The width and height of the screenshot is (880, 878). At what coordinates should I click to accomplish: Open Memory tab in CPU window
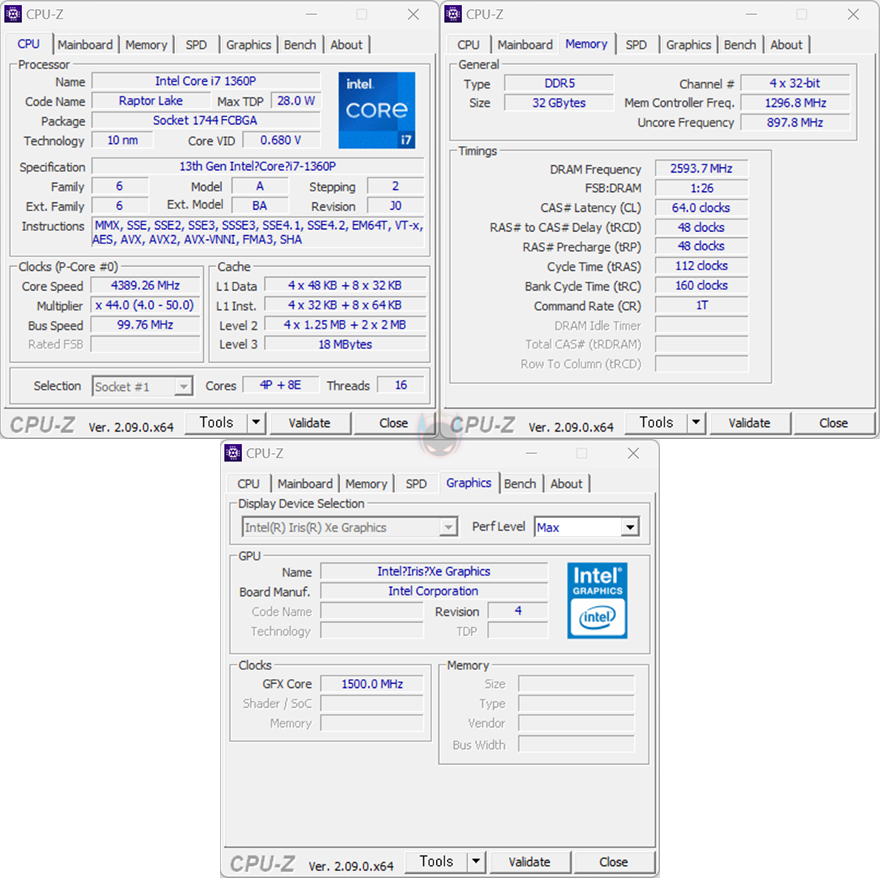coord(146,45)
